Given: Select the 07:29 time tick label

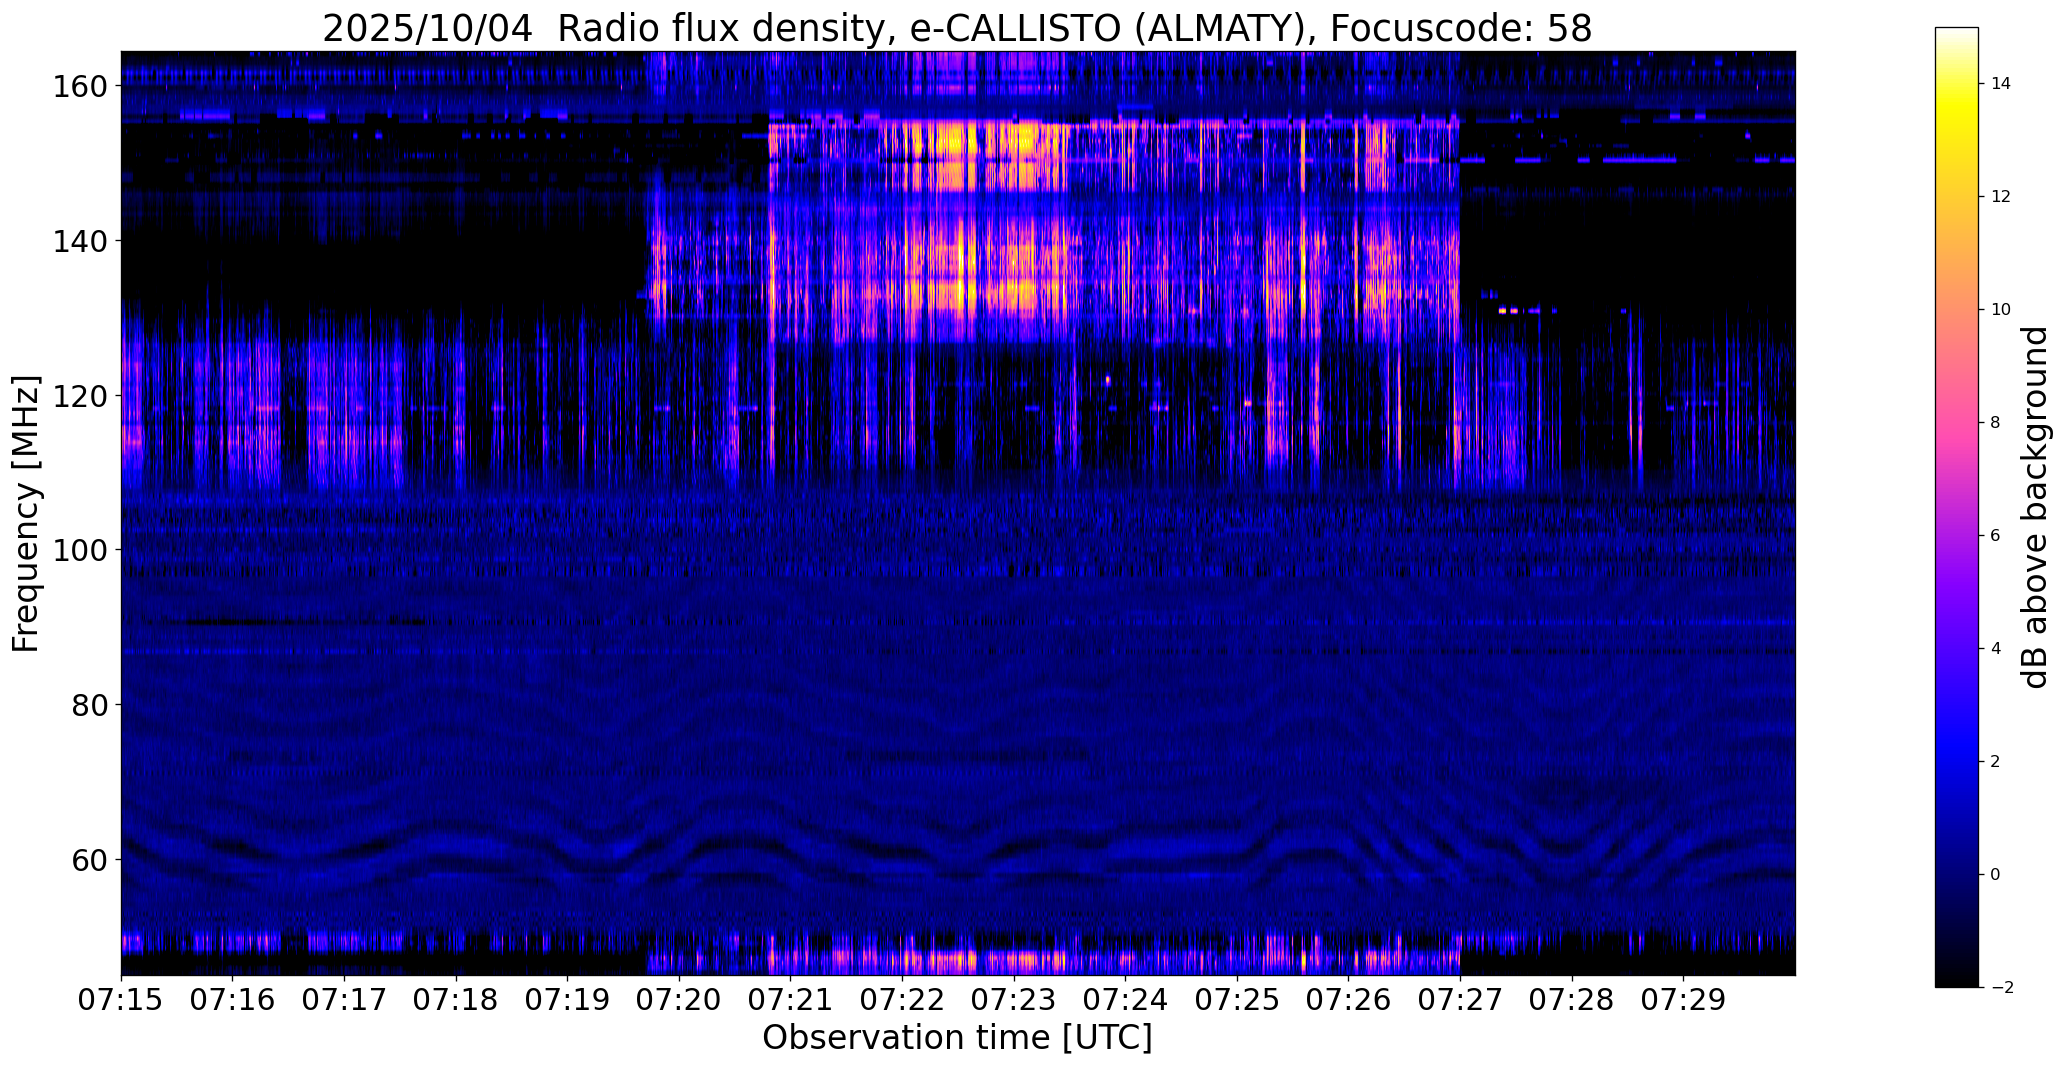Looking at the screenshot, I should [x=1684, y=1001].
